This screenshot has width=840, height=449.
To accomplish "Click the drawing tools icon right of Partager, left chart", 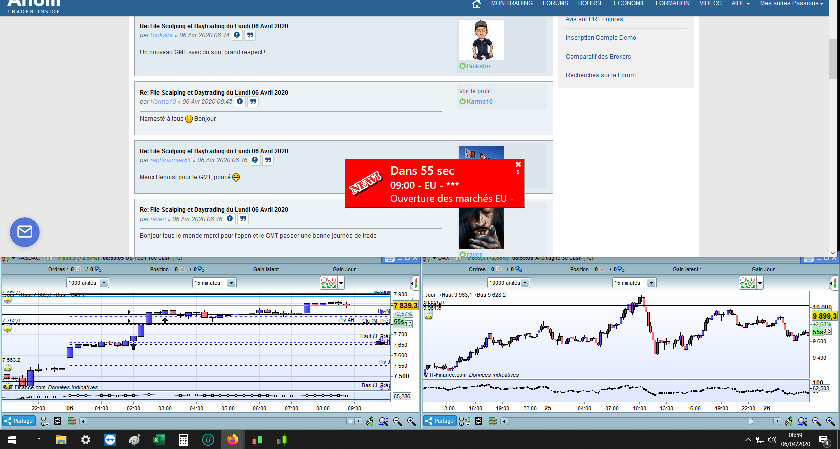I will point(44,421).
